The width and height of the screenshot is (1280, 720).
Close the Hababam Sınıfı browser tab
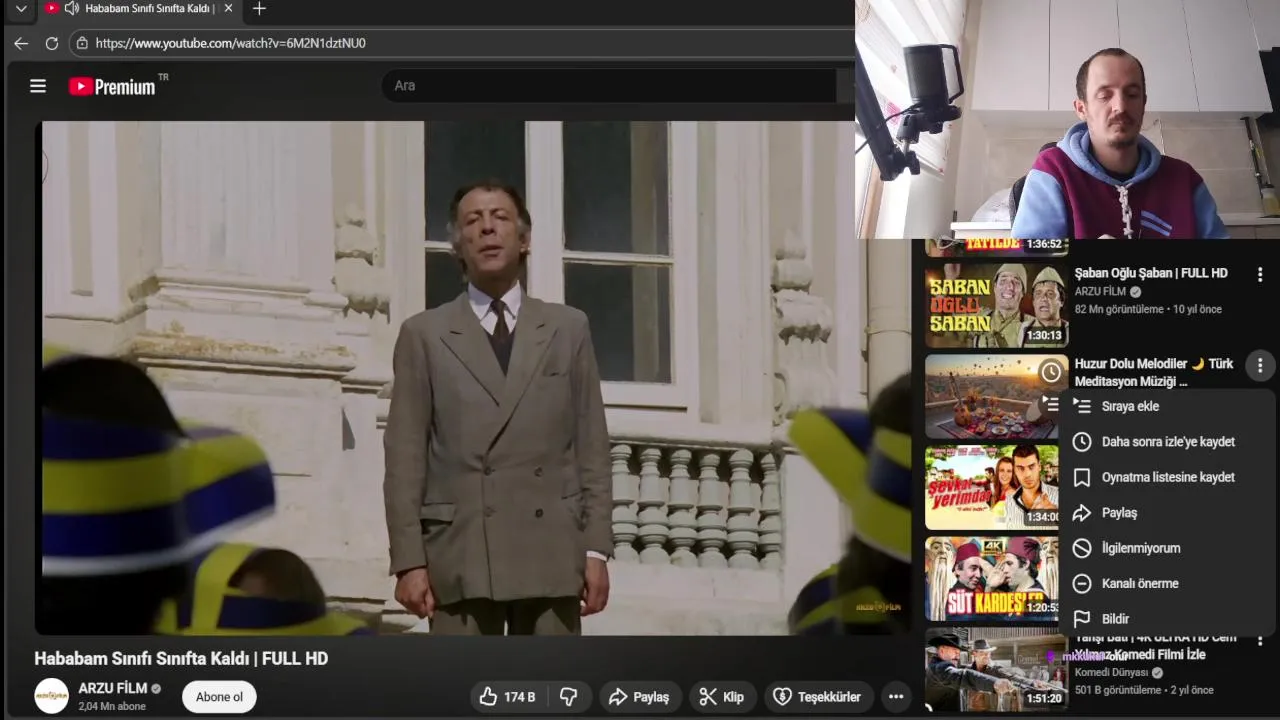tap(228, 9)
